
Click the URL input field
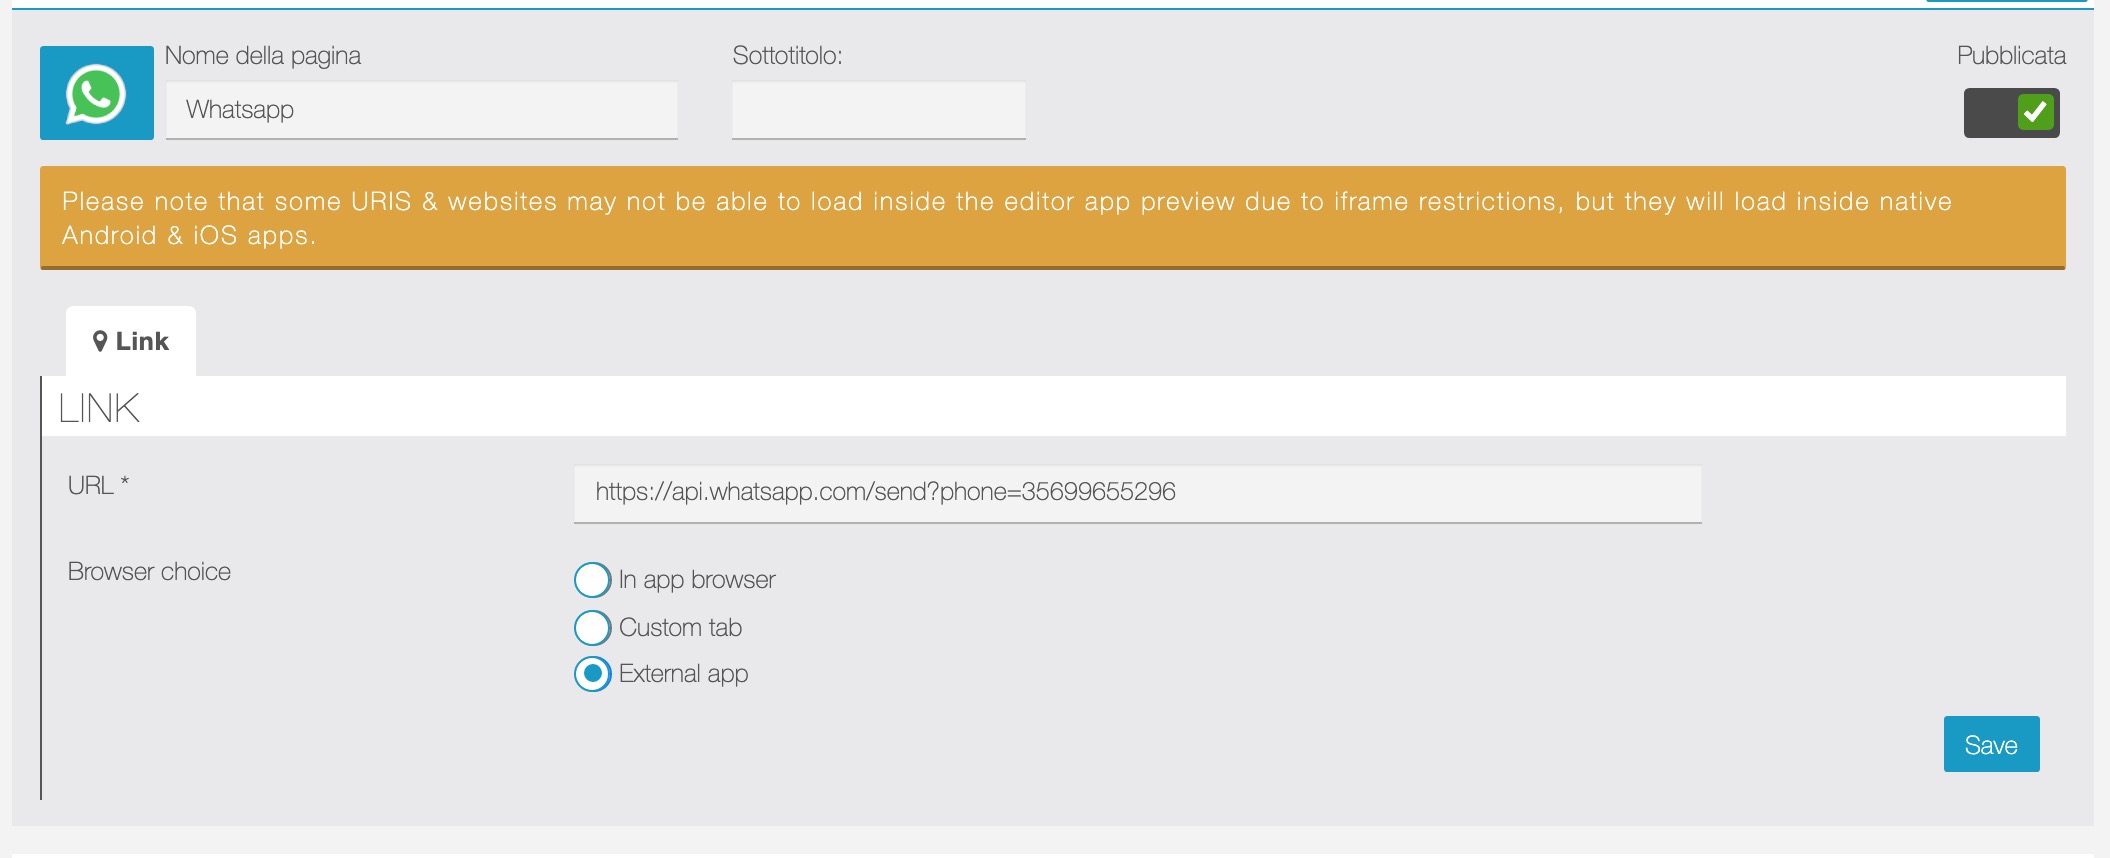(1138, 493)
